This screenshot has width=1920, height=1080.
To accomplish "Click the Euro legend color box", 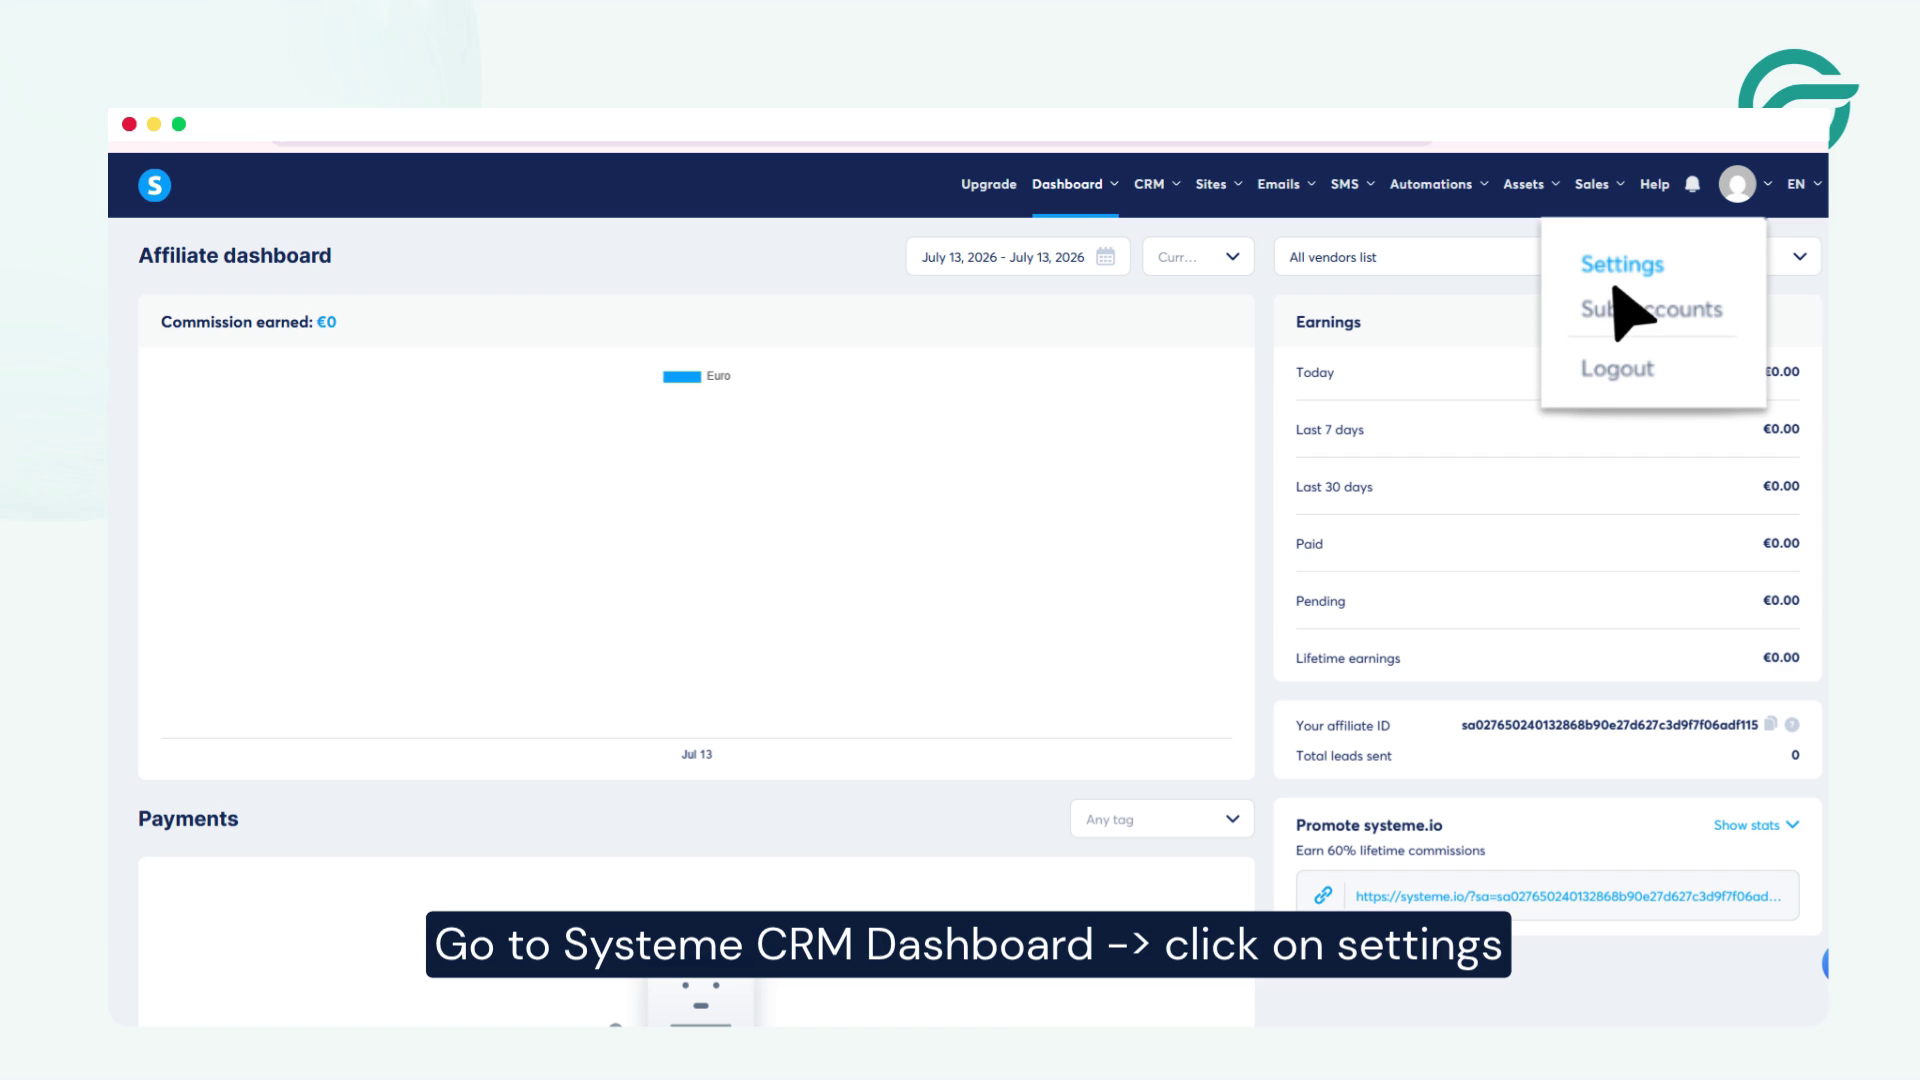I will (x=682, y=377).
